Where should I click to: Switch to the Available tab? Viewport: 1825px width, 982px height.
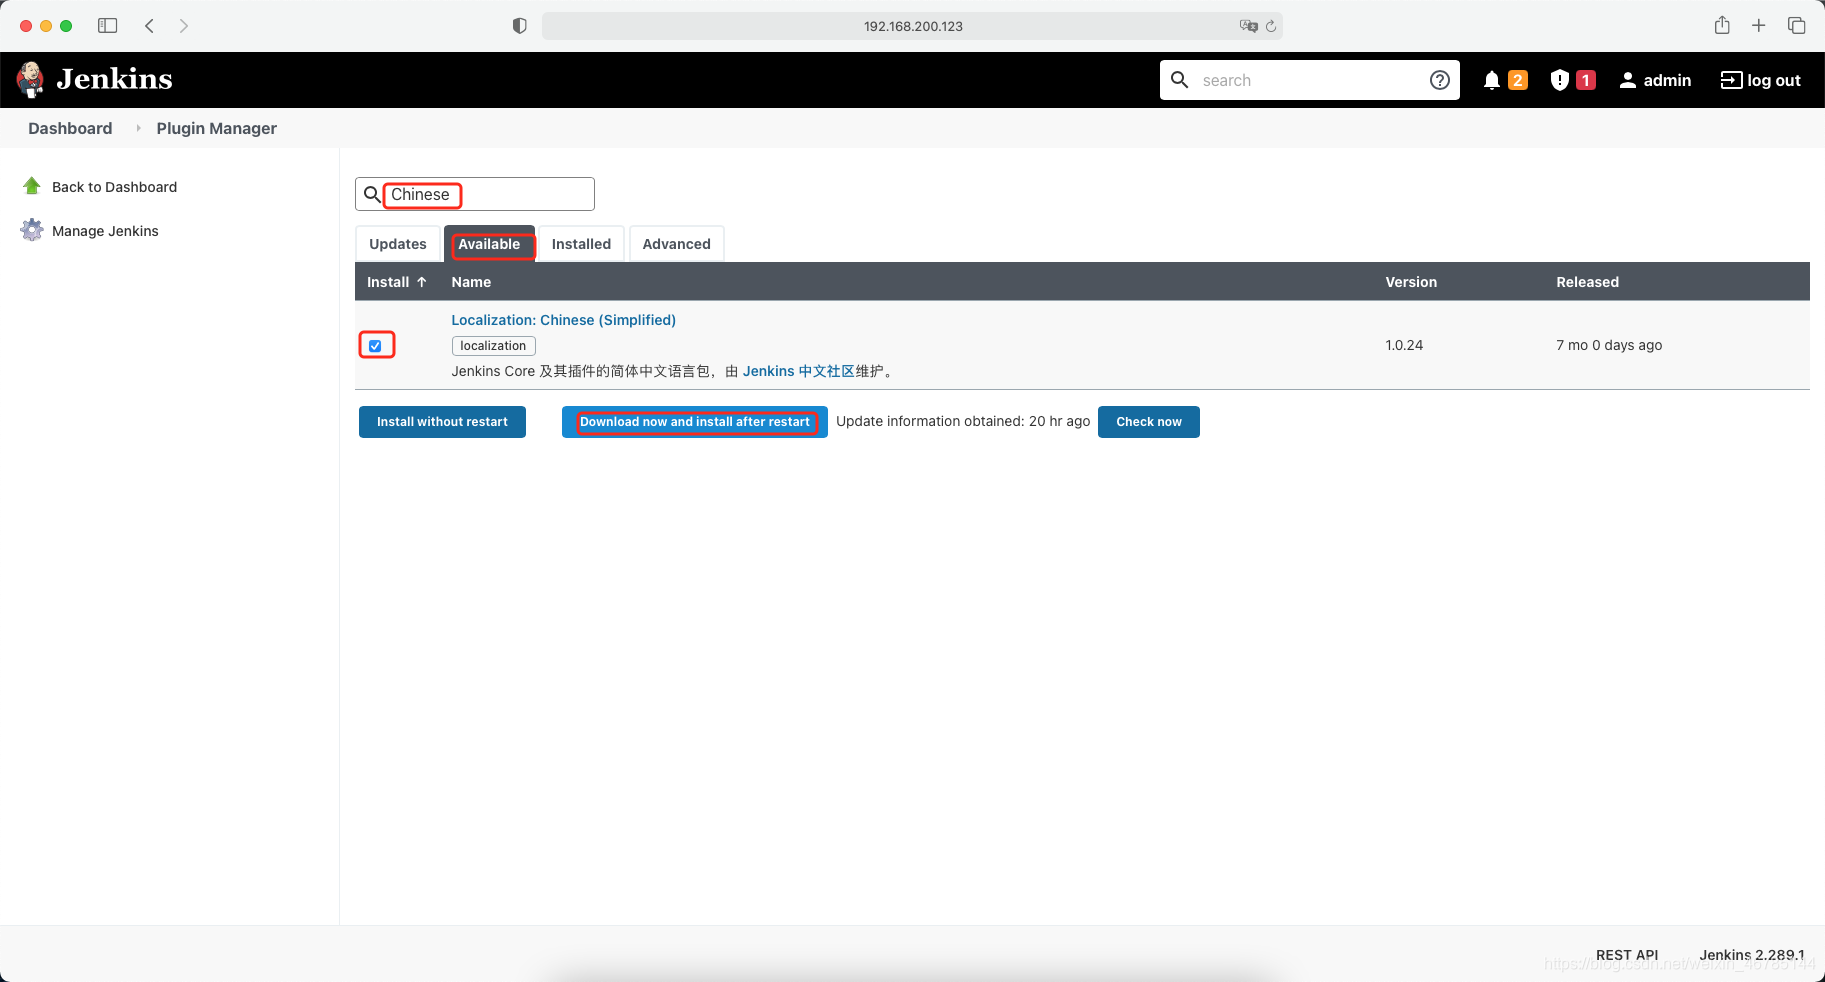489,244
